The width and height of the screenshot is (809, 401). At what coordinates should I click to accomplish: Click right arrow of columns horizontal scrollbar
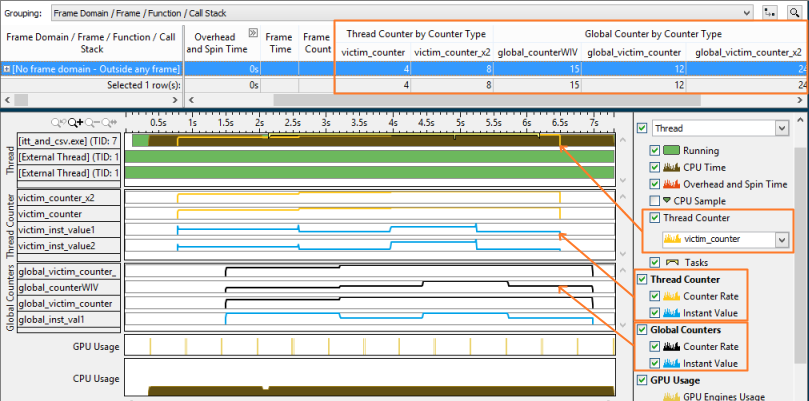[801, 100]
